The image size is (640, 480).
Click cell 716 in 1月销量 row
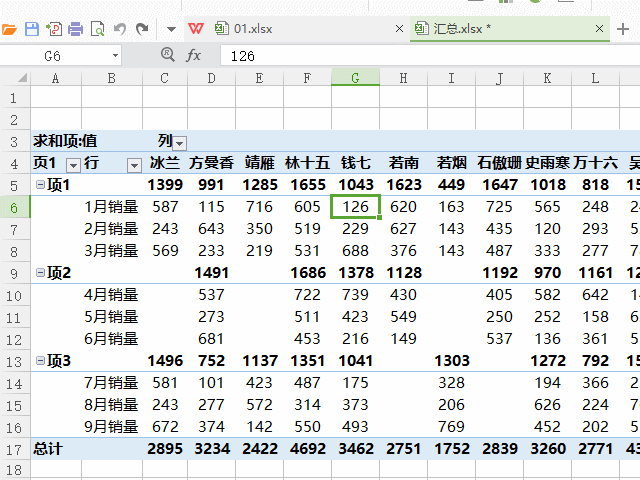click(x=259, y=207)
